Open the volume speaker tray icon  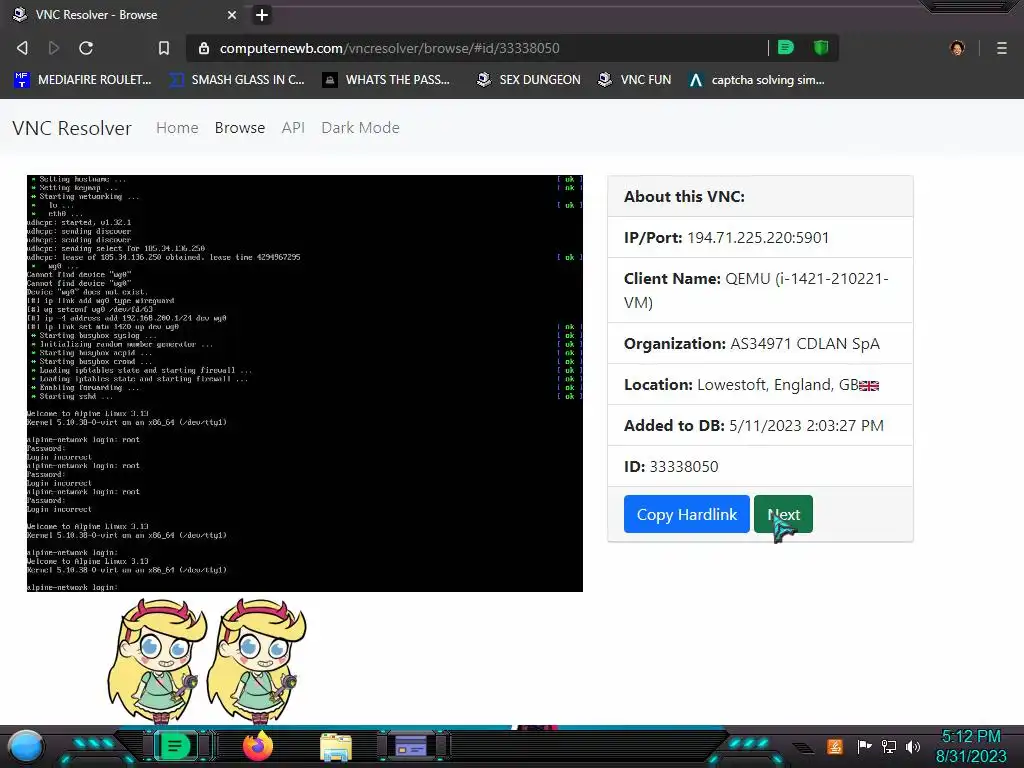pos(913,746)
